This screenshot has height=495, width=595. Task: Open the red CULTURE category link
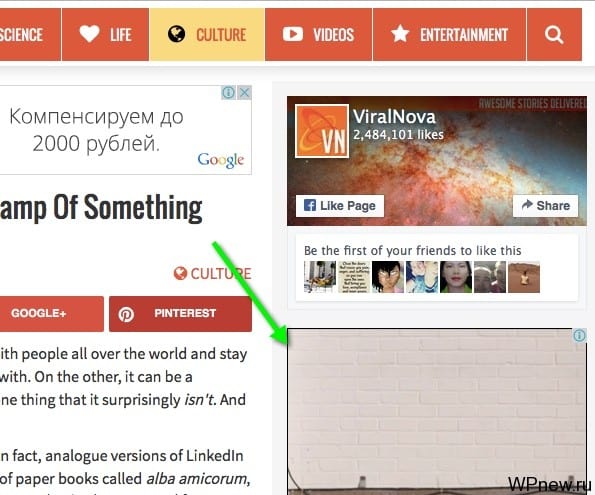[212, 274]
